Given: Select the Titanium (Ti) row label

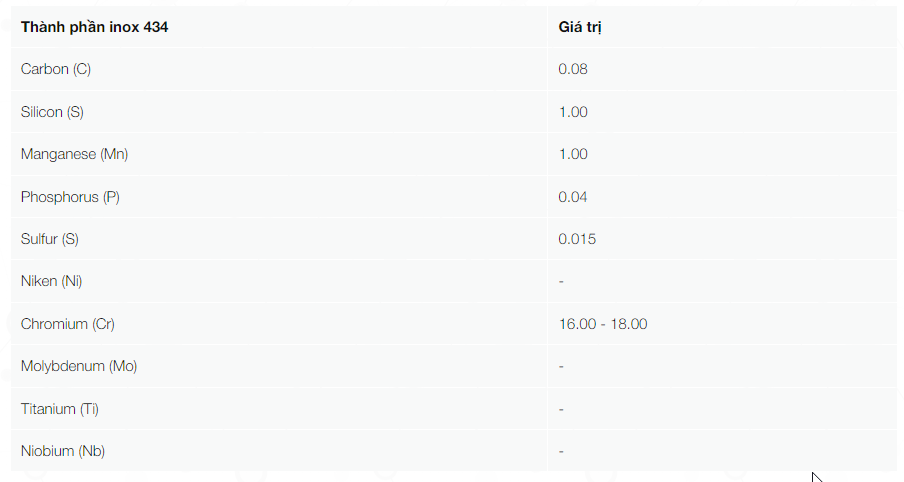Looking at the screenshot, I should 59,409.
